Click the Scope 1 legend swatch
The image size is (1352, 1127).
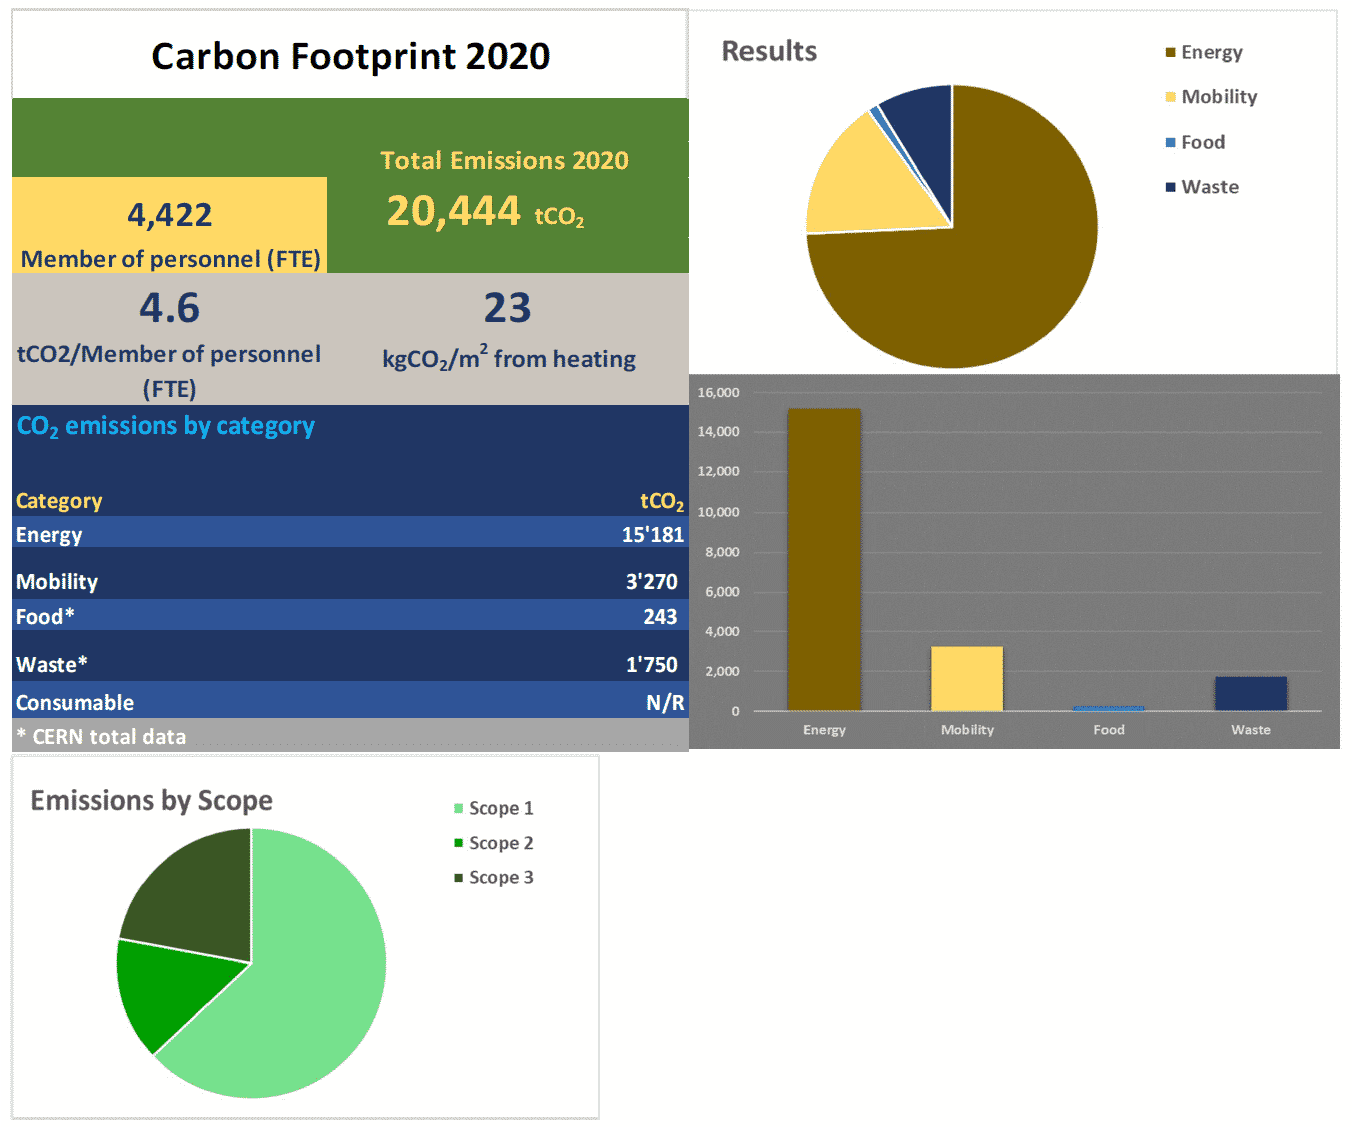coord(459,808)
